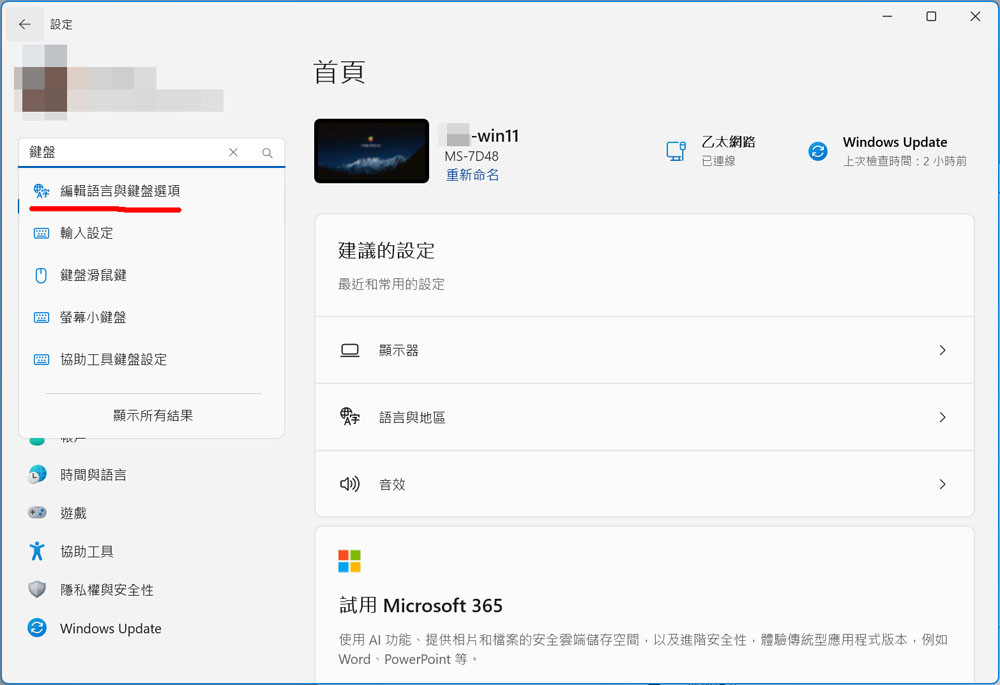Click 顯示所有結果 to show all results
1000x685 pixels.
point(152,416)
